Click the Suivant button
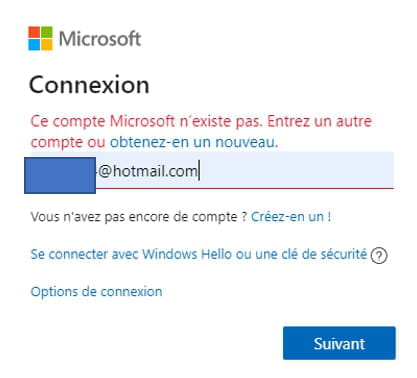417x378 pixels. (x=339, y=343)
